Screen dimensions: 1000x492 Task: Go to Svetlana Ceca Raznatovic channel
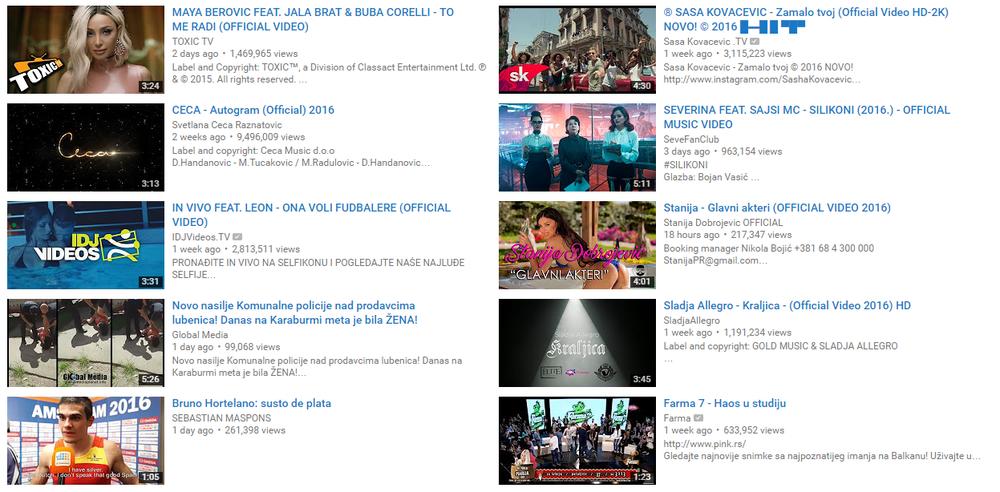[225, 124]
